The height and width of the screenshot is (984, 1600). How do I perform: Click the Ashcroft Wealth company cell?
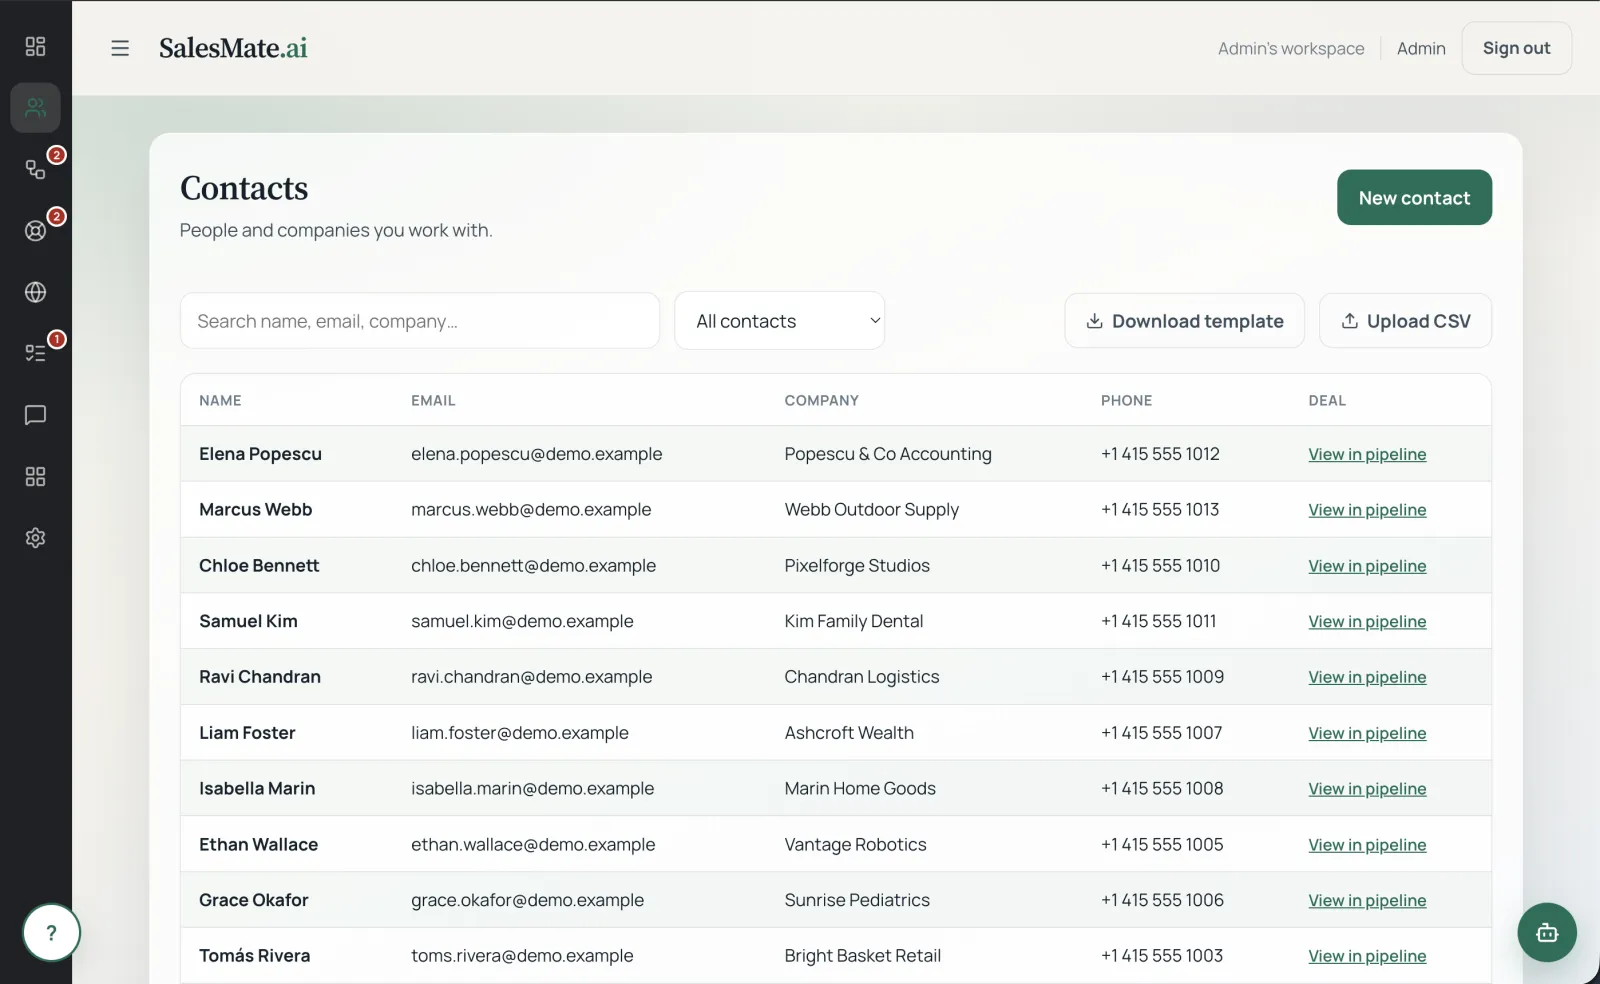[849, 733]
